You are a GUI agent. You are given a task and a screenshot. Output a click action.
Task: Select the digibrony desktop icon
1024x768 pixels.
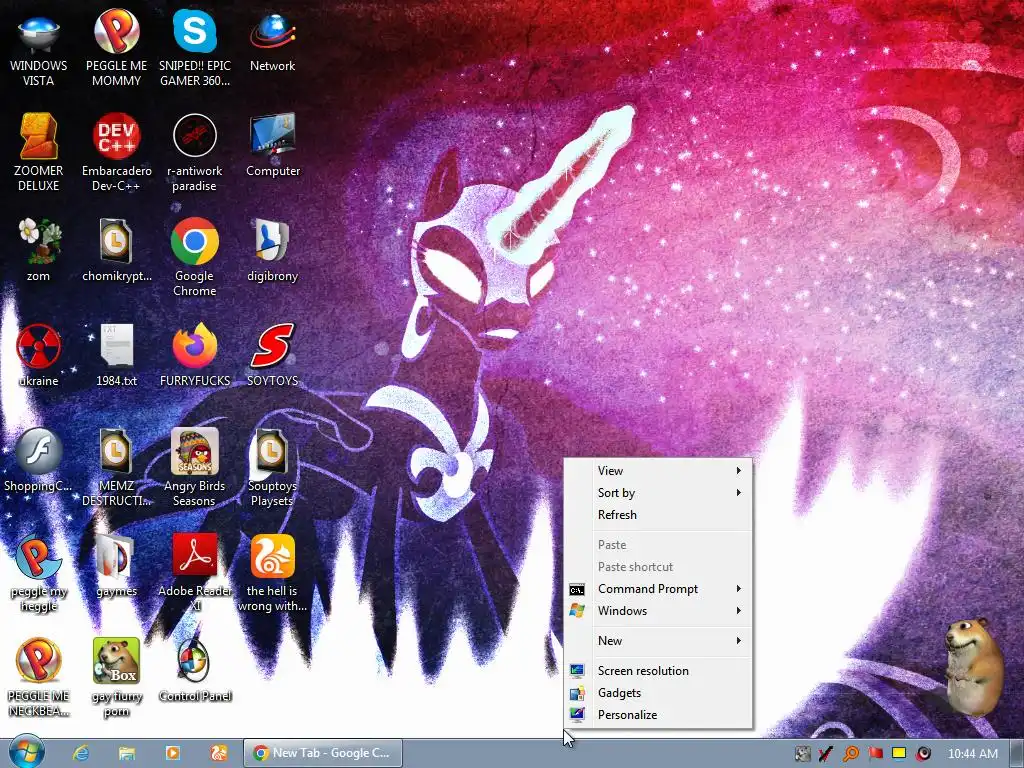(272, 251)
